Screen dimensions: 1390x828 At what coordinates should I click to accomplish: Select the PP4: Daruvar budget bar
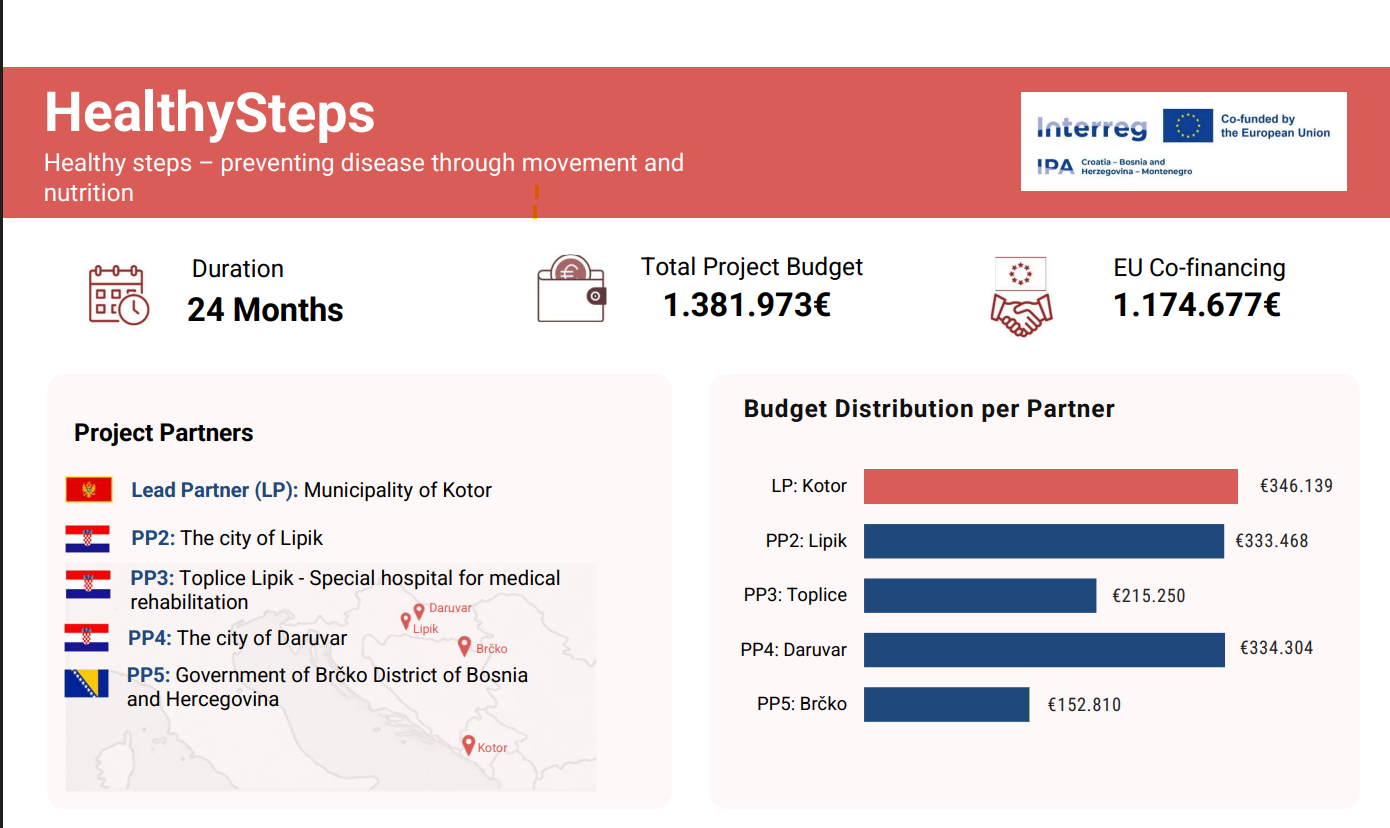[1044, 649]
